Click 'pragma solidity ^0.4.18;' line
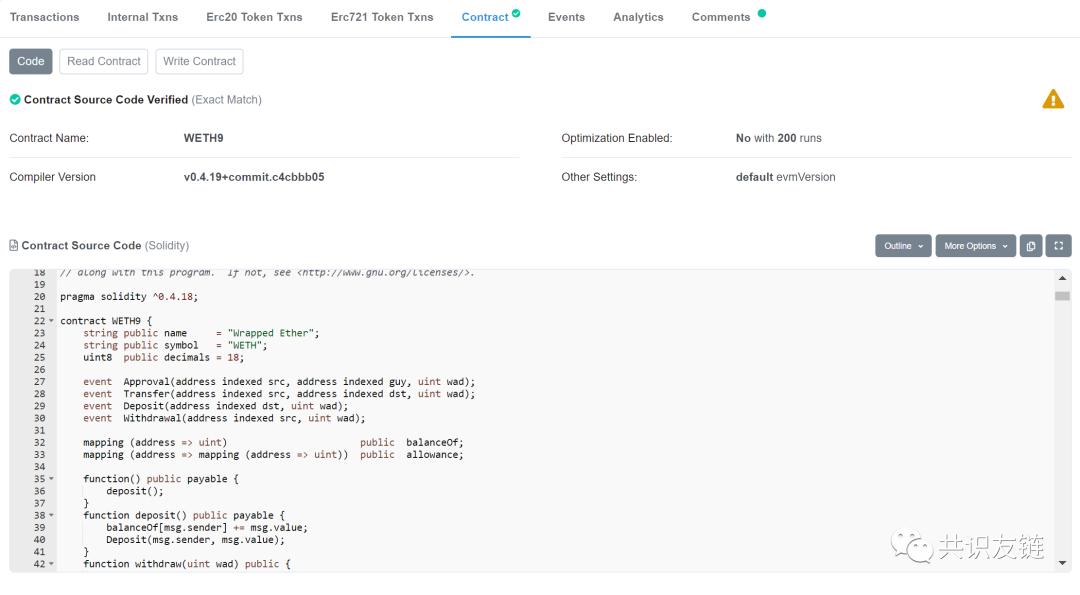The height and width of the screenshot is (595, 1080). 129,297
